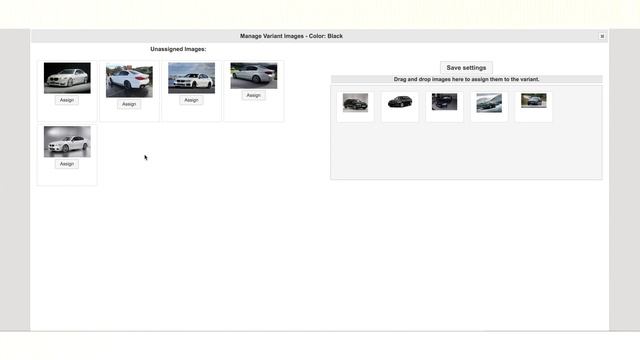Click Assign under the white car rear-view image
640x360 pixels.
click(x=129, y=104)
